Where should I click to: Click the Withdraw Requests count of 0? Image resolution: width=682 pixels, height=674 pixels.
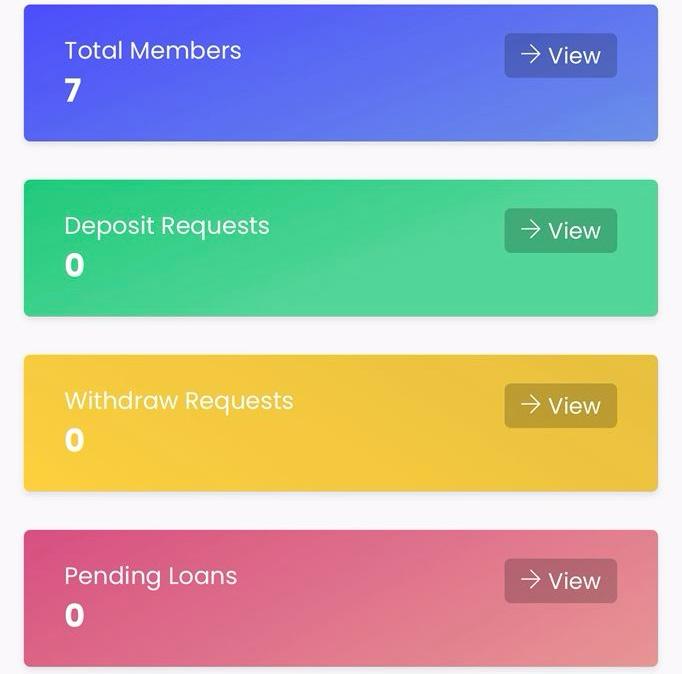point(74,441)
